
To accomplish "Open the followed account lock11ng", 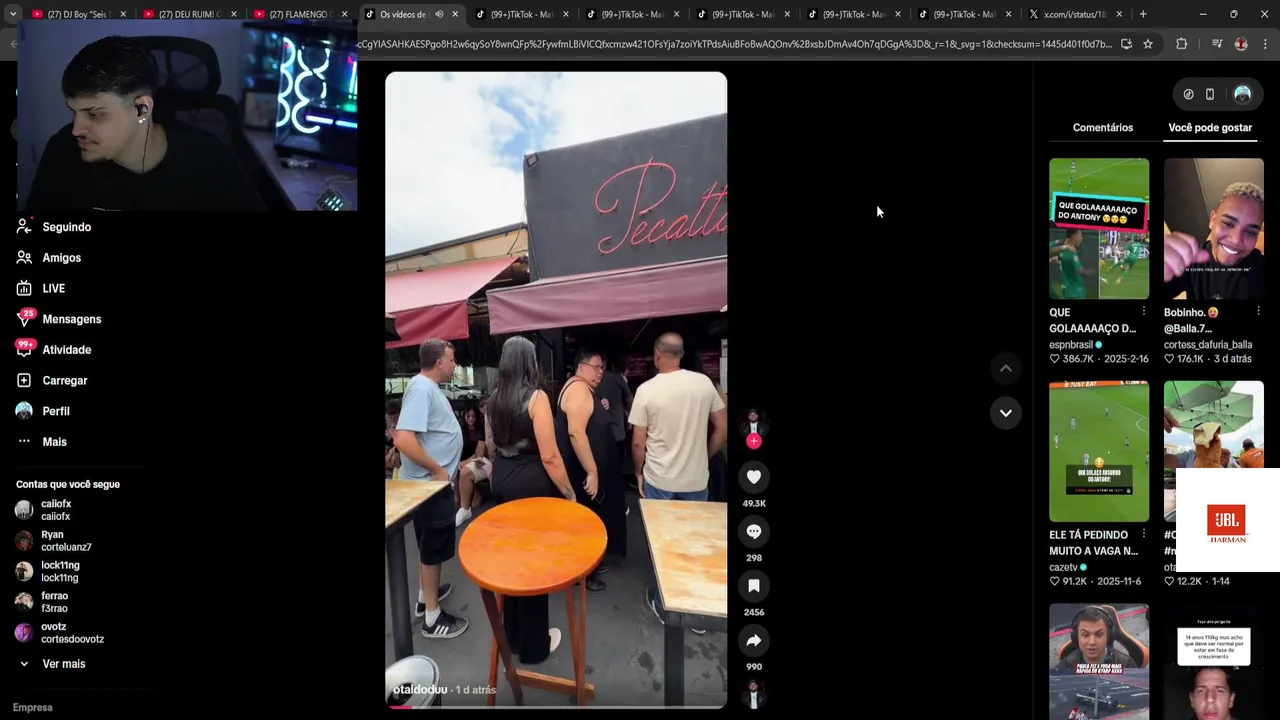I will 60,572.
